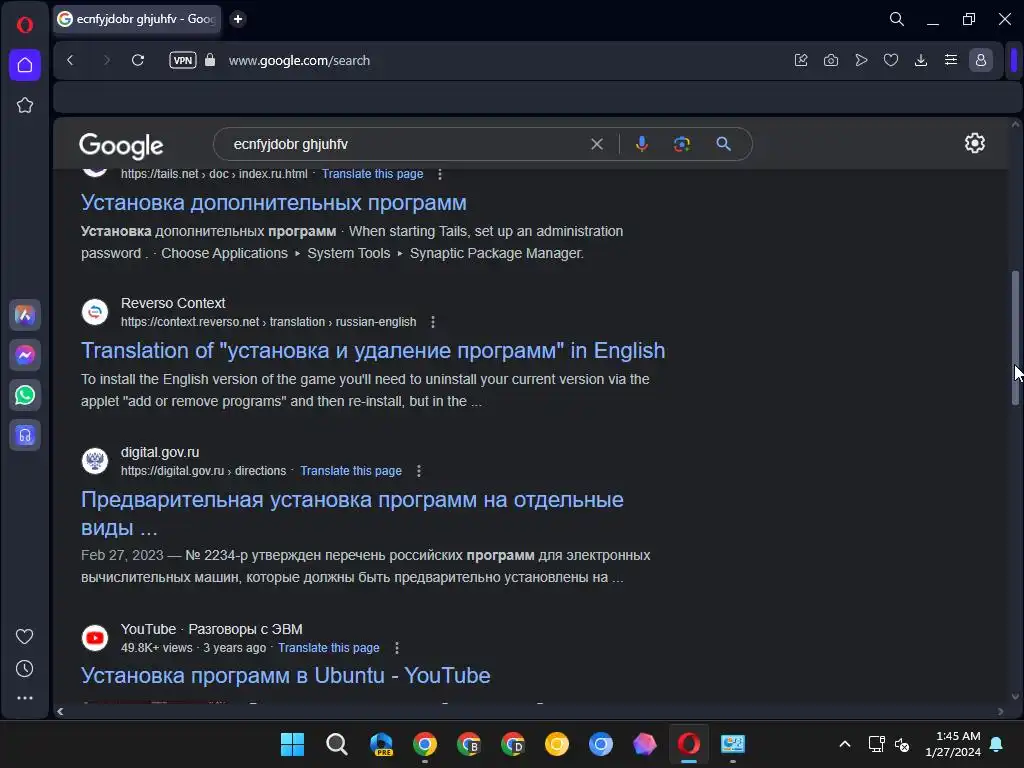Take a snapshot with camera icon
This screenshot has width=1024, height=768.
coord(831,60)
